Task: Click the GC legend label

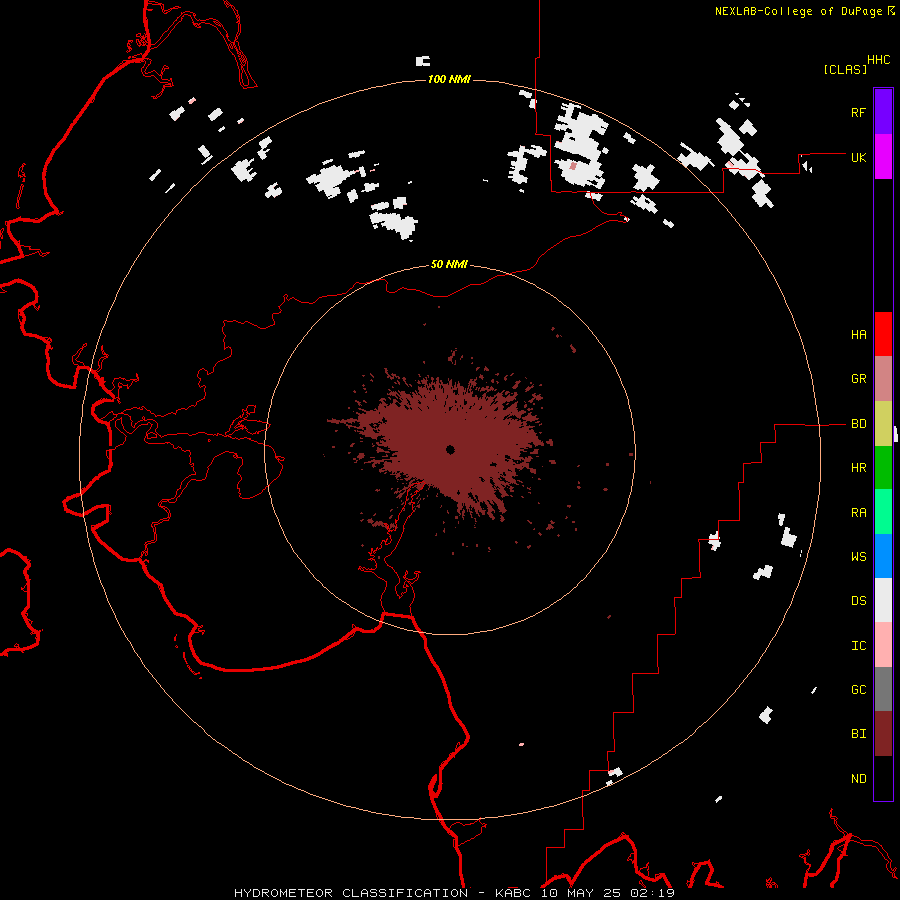Action: pos(858,689)
